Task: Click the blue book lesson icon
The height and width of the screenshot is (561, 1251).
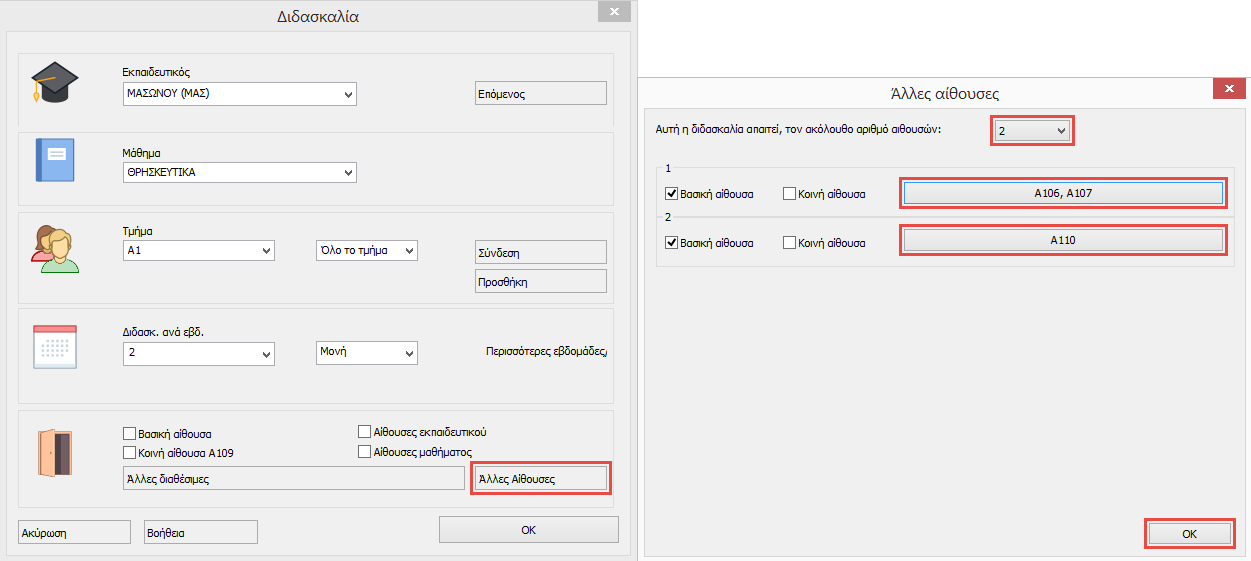Action: pos(54,160)
